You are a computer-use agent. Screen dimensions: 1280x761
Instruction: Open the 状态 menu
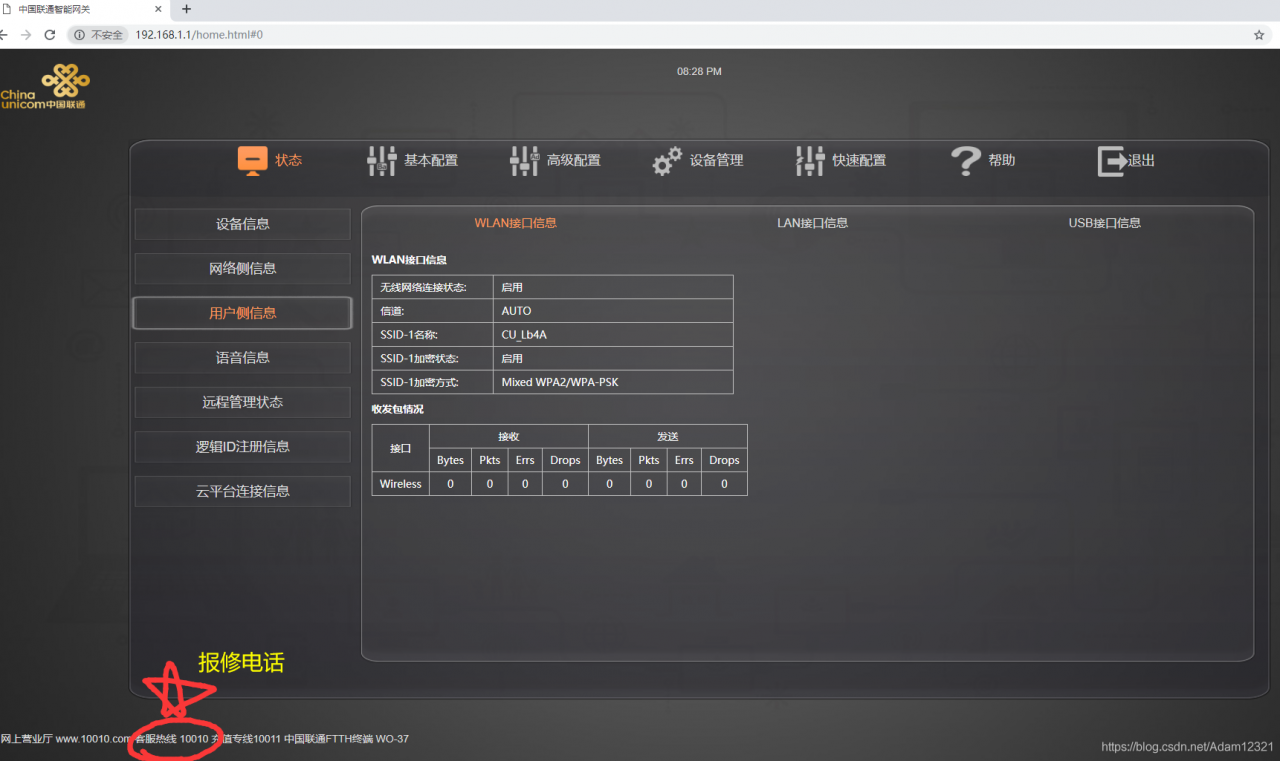(289, 160)
